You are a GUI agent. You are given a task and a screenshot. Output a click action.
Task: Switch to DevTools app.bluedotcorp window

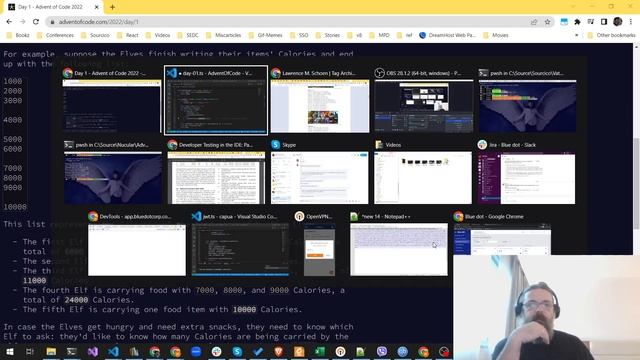(137, 244)
